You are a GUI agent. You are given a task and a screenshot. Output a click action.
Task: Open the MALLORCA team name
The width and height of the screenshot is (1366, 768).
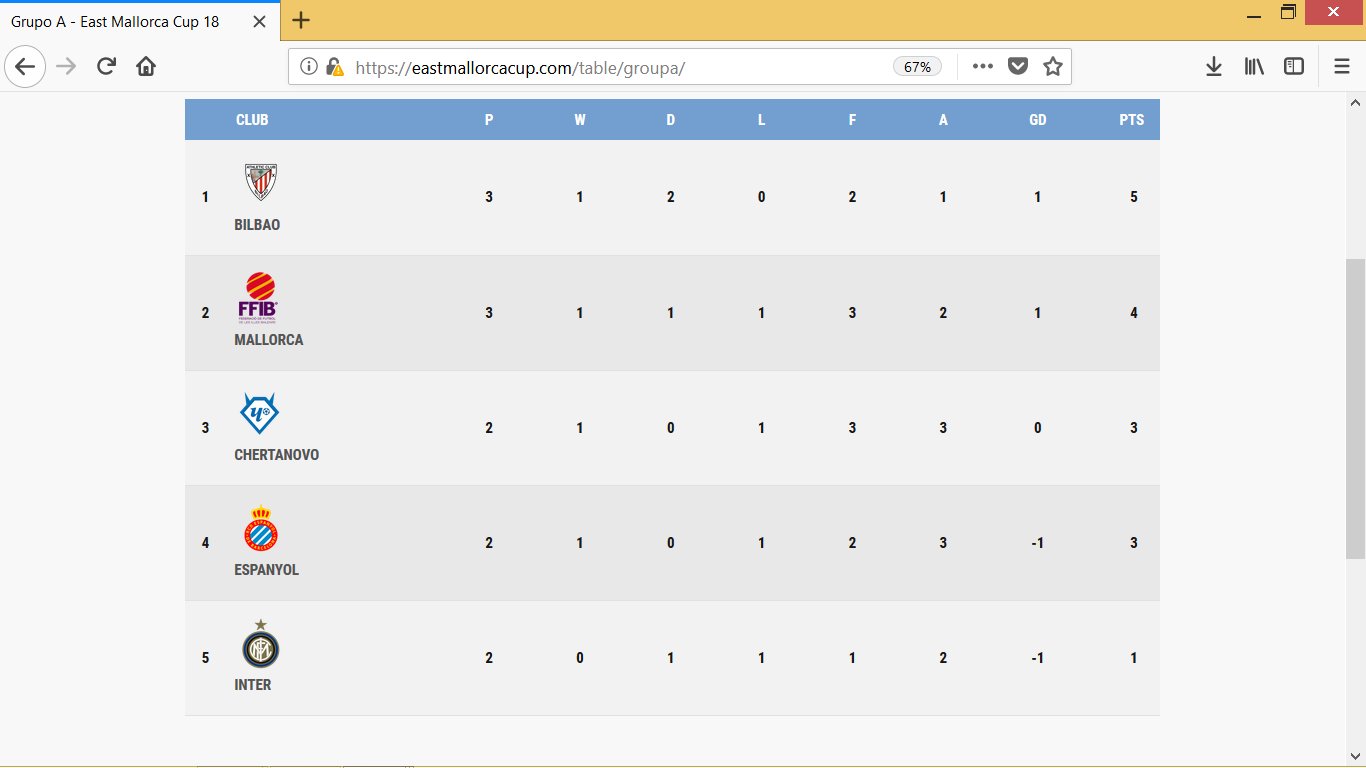269,340
